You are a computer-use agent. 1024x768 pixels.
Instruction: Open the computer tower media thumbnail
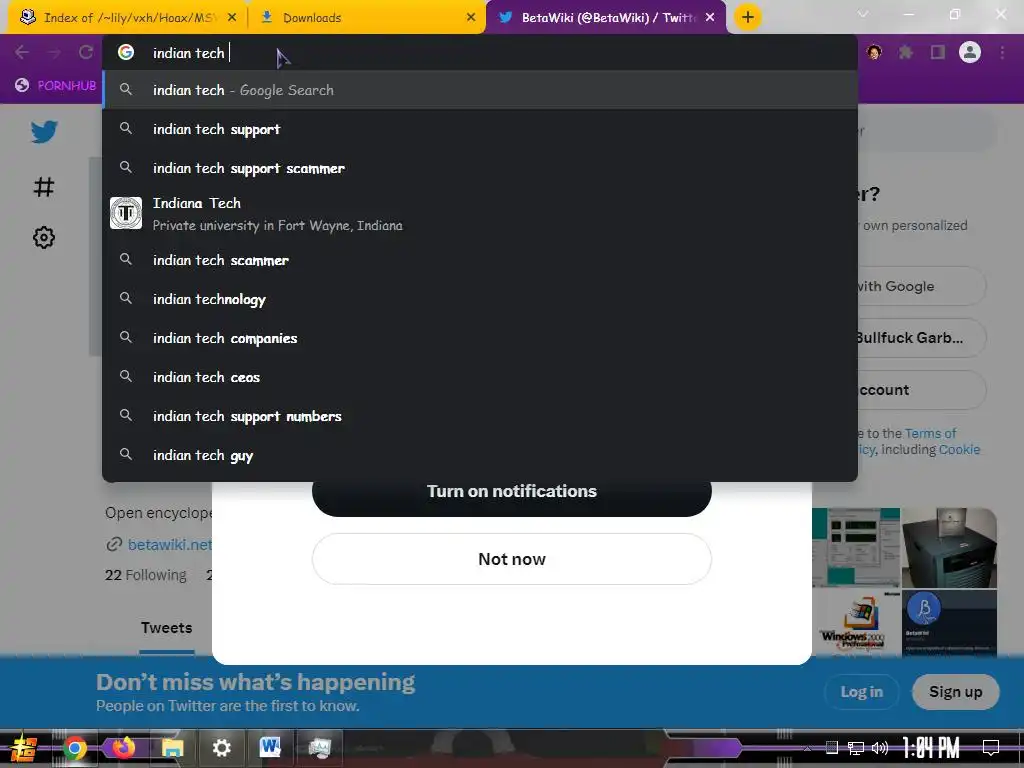[x=949, y=547]
